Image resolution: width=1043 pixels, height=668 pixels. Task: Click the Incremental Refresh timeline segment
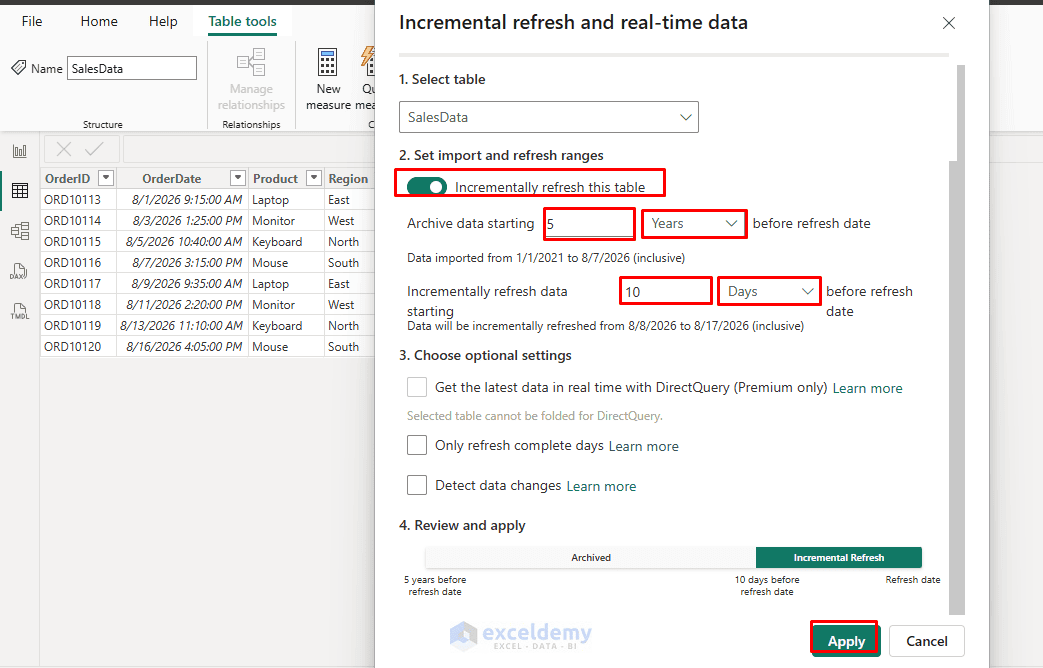839,558
